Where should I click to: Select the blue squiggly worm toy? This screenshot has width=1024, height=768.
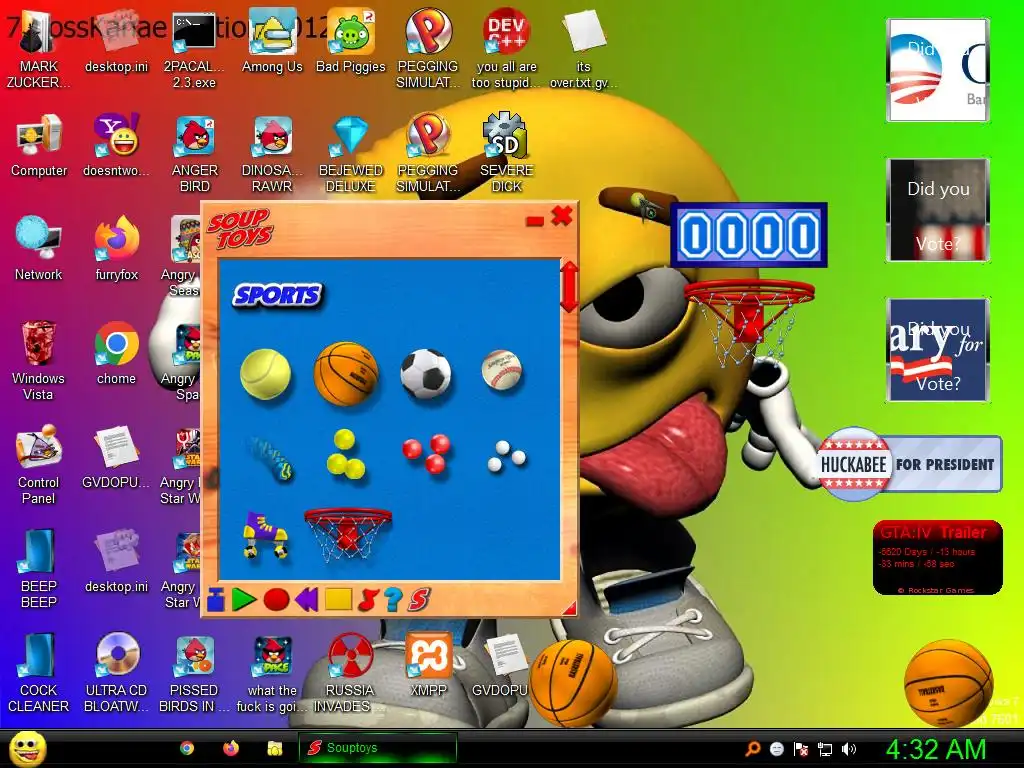click(271, 458)
